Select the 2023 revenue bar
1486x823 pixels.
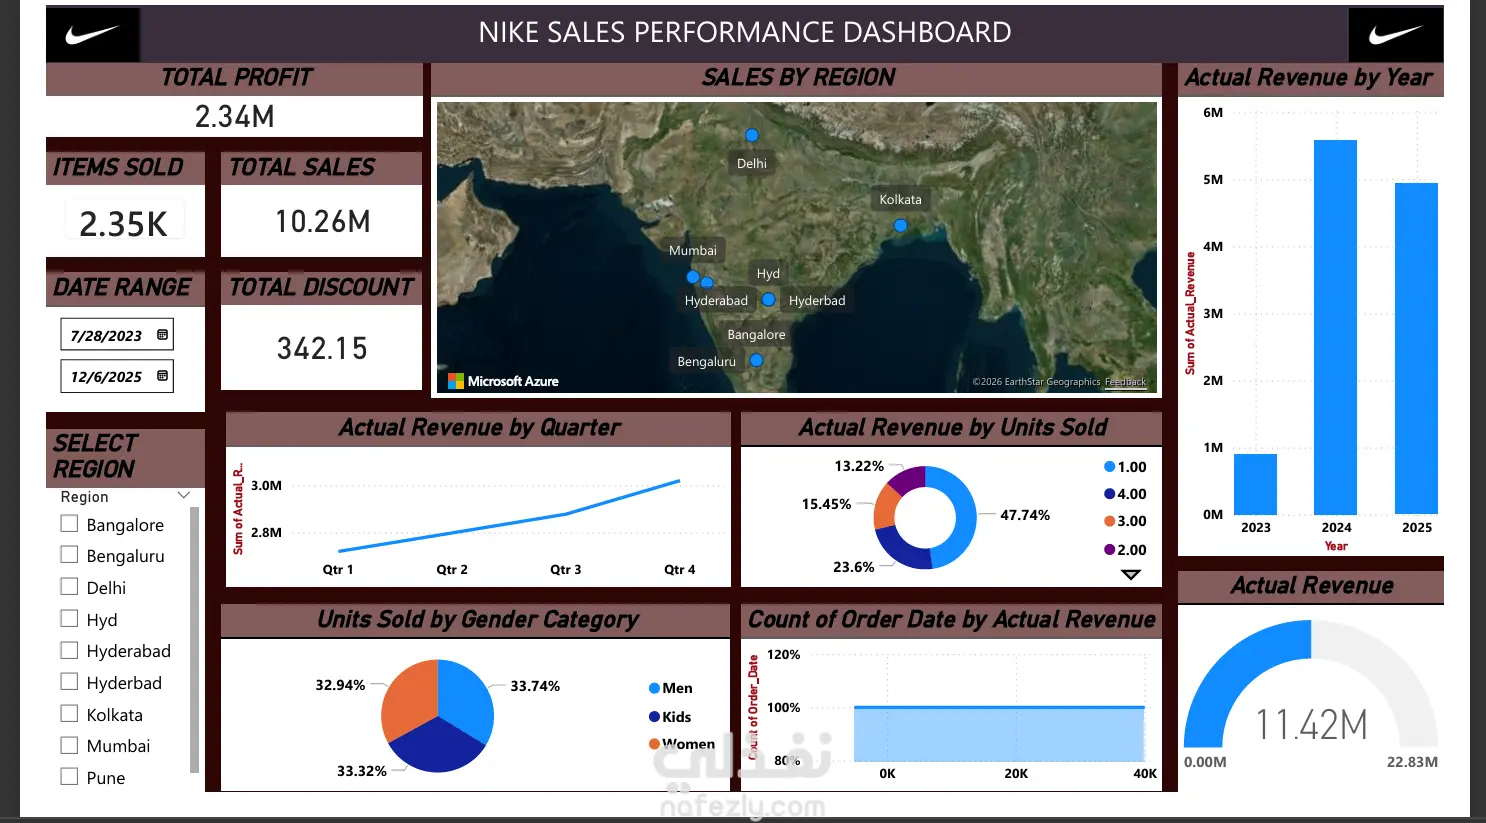pos(1255,484)
